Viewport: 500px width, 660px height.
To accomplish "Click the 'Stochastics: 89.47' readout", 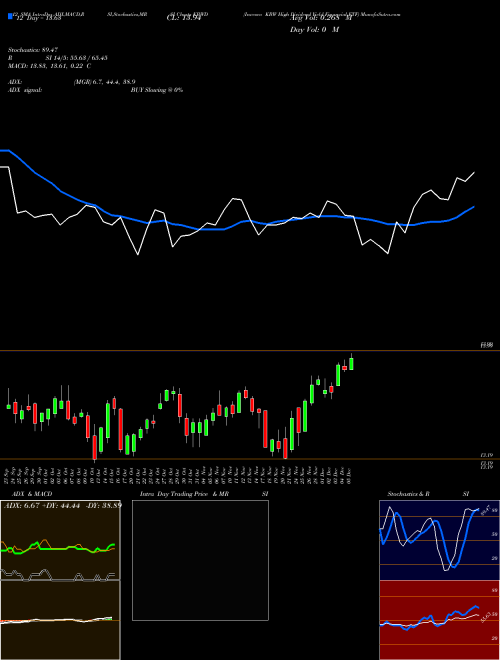I will click(33, 50).
